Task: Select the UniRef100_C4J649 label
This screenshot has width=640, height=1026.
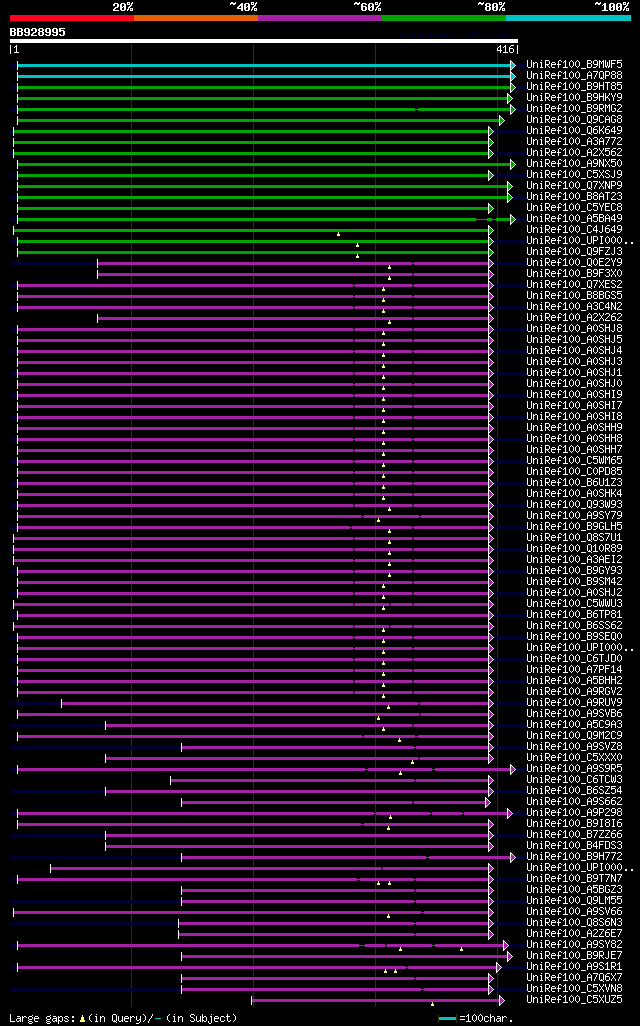Action: (x=575, y=230)
